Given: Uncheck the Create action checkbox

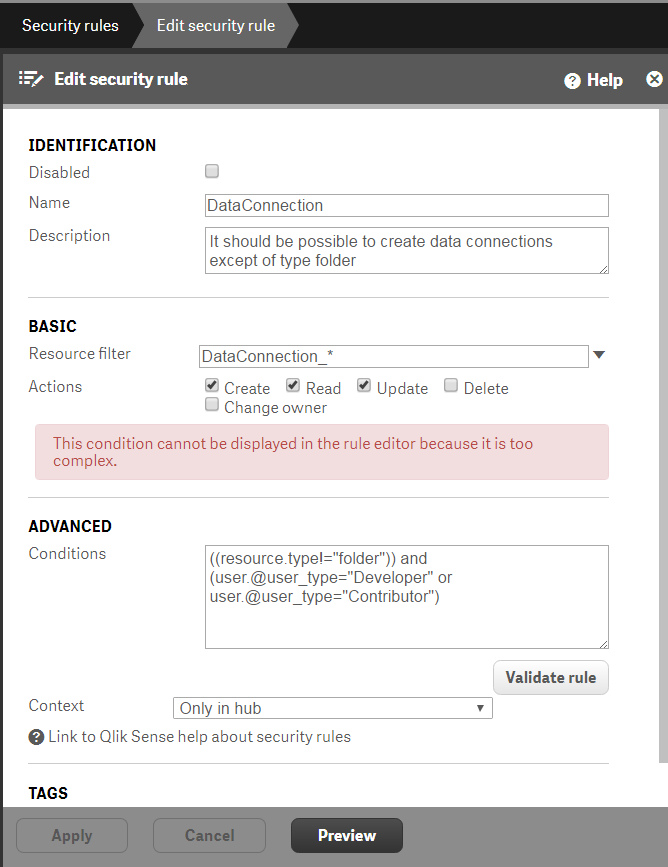Looking at the screenshot, I should [212, 385].
